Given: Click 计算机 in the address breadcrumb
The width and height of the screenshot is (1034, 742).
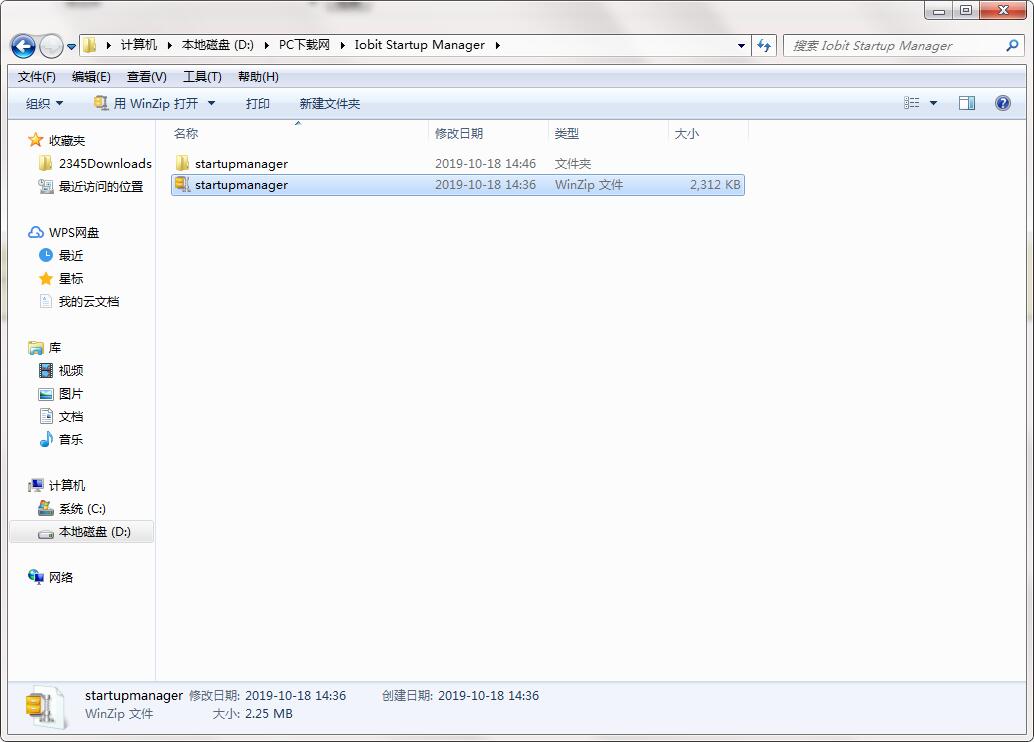Looking at the screenshot, I should click(138, 45).
